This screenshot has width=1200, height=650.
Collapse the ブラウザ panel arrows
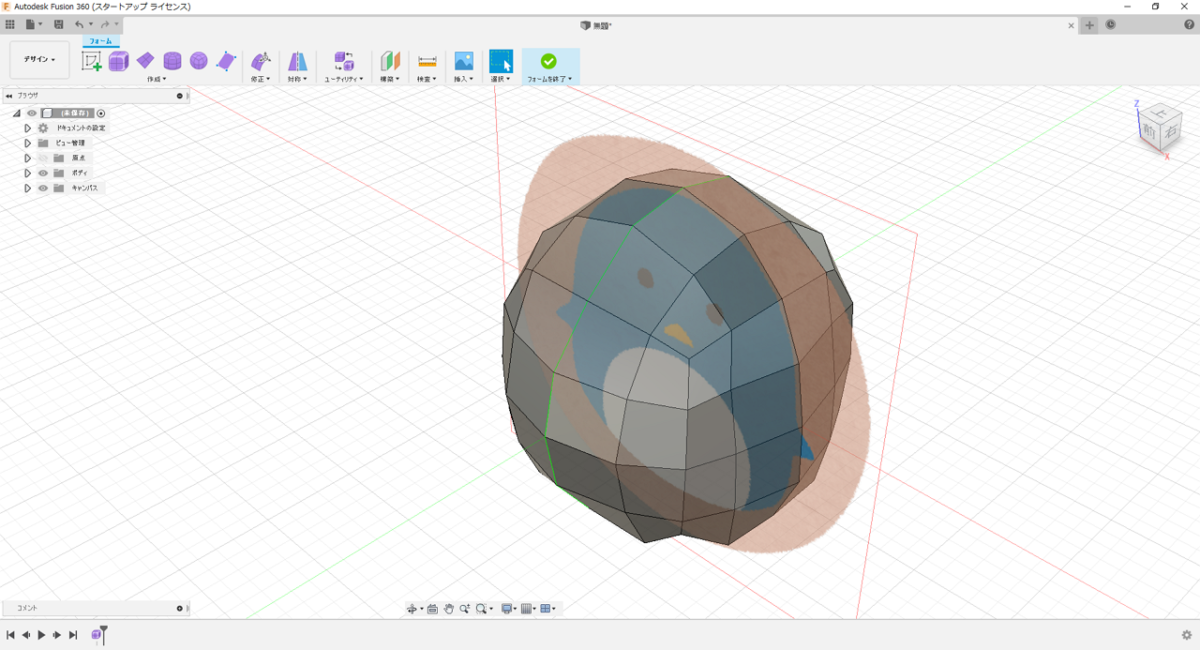8,96
